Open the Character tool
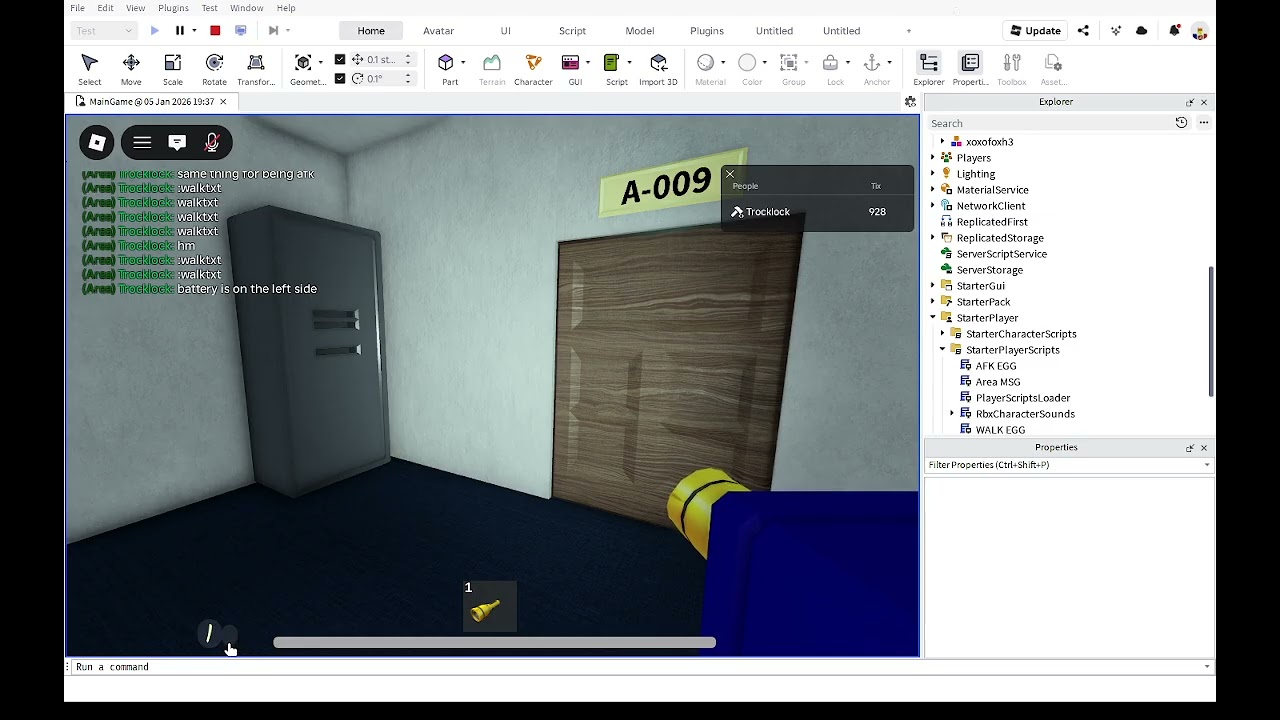This screenshot has width=1280, height=720. 533,69
